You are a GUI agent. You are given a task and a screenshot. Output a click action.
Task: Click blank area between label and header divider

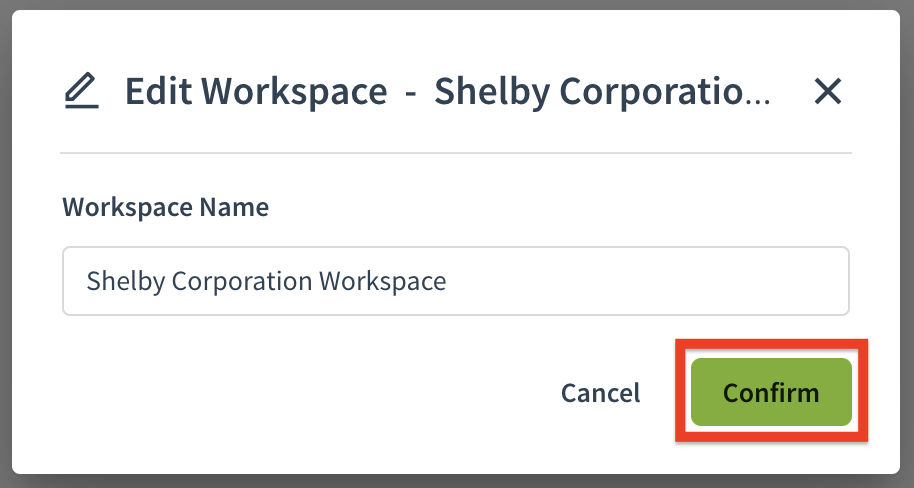(456, 174)
